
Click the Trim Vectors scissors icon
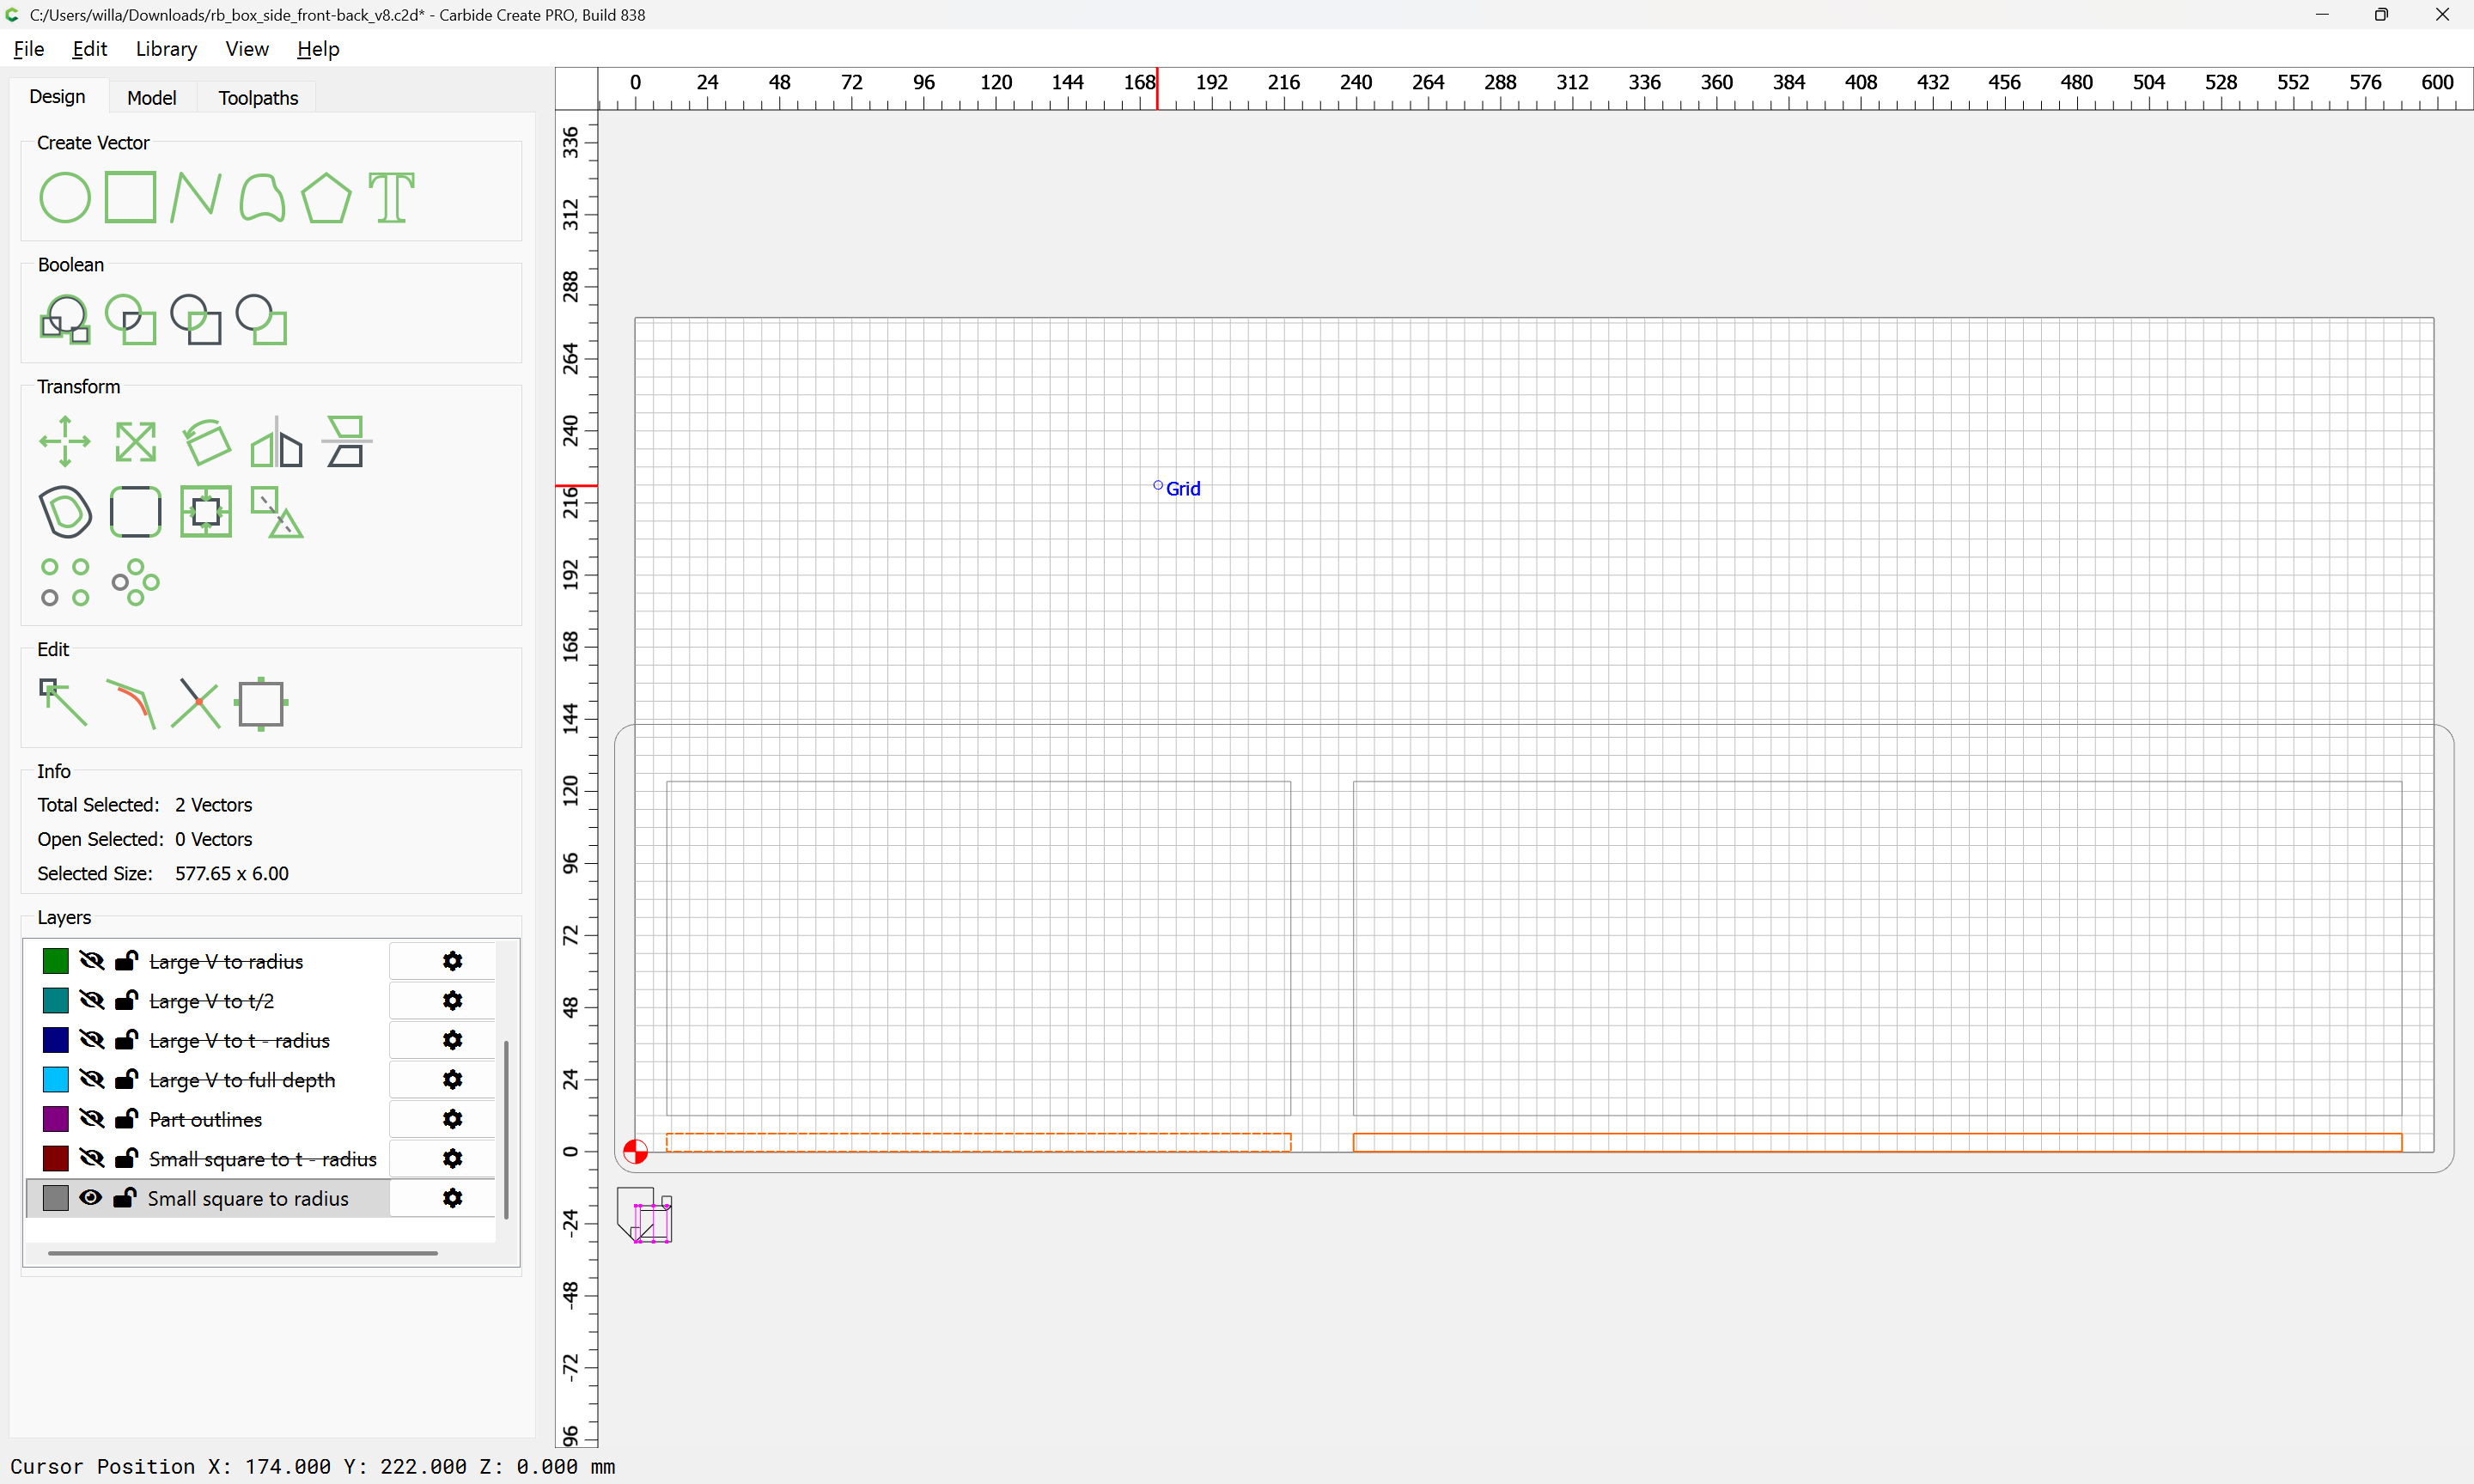(196, 703)
